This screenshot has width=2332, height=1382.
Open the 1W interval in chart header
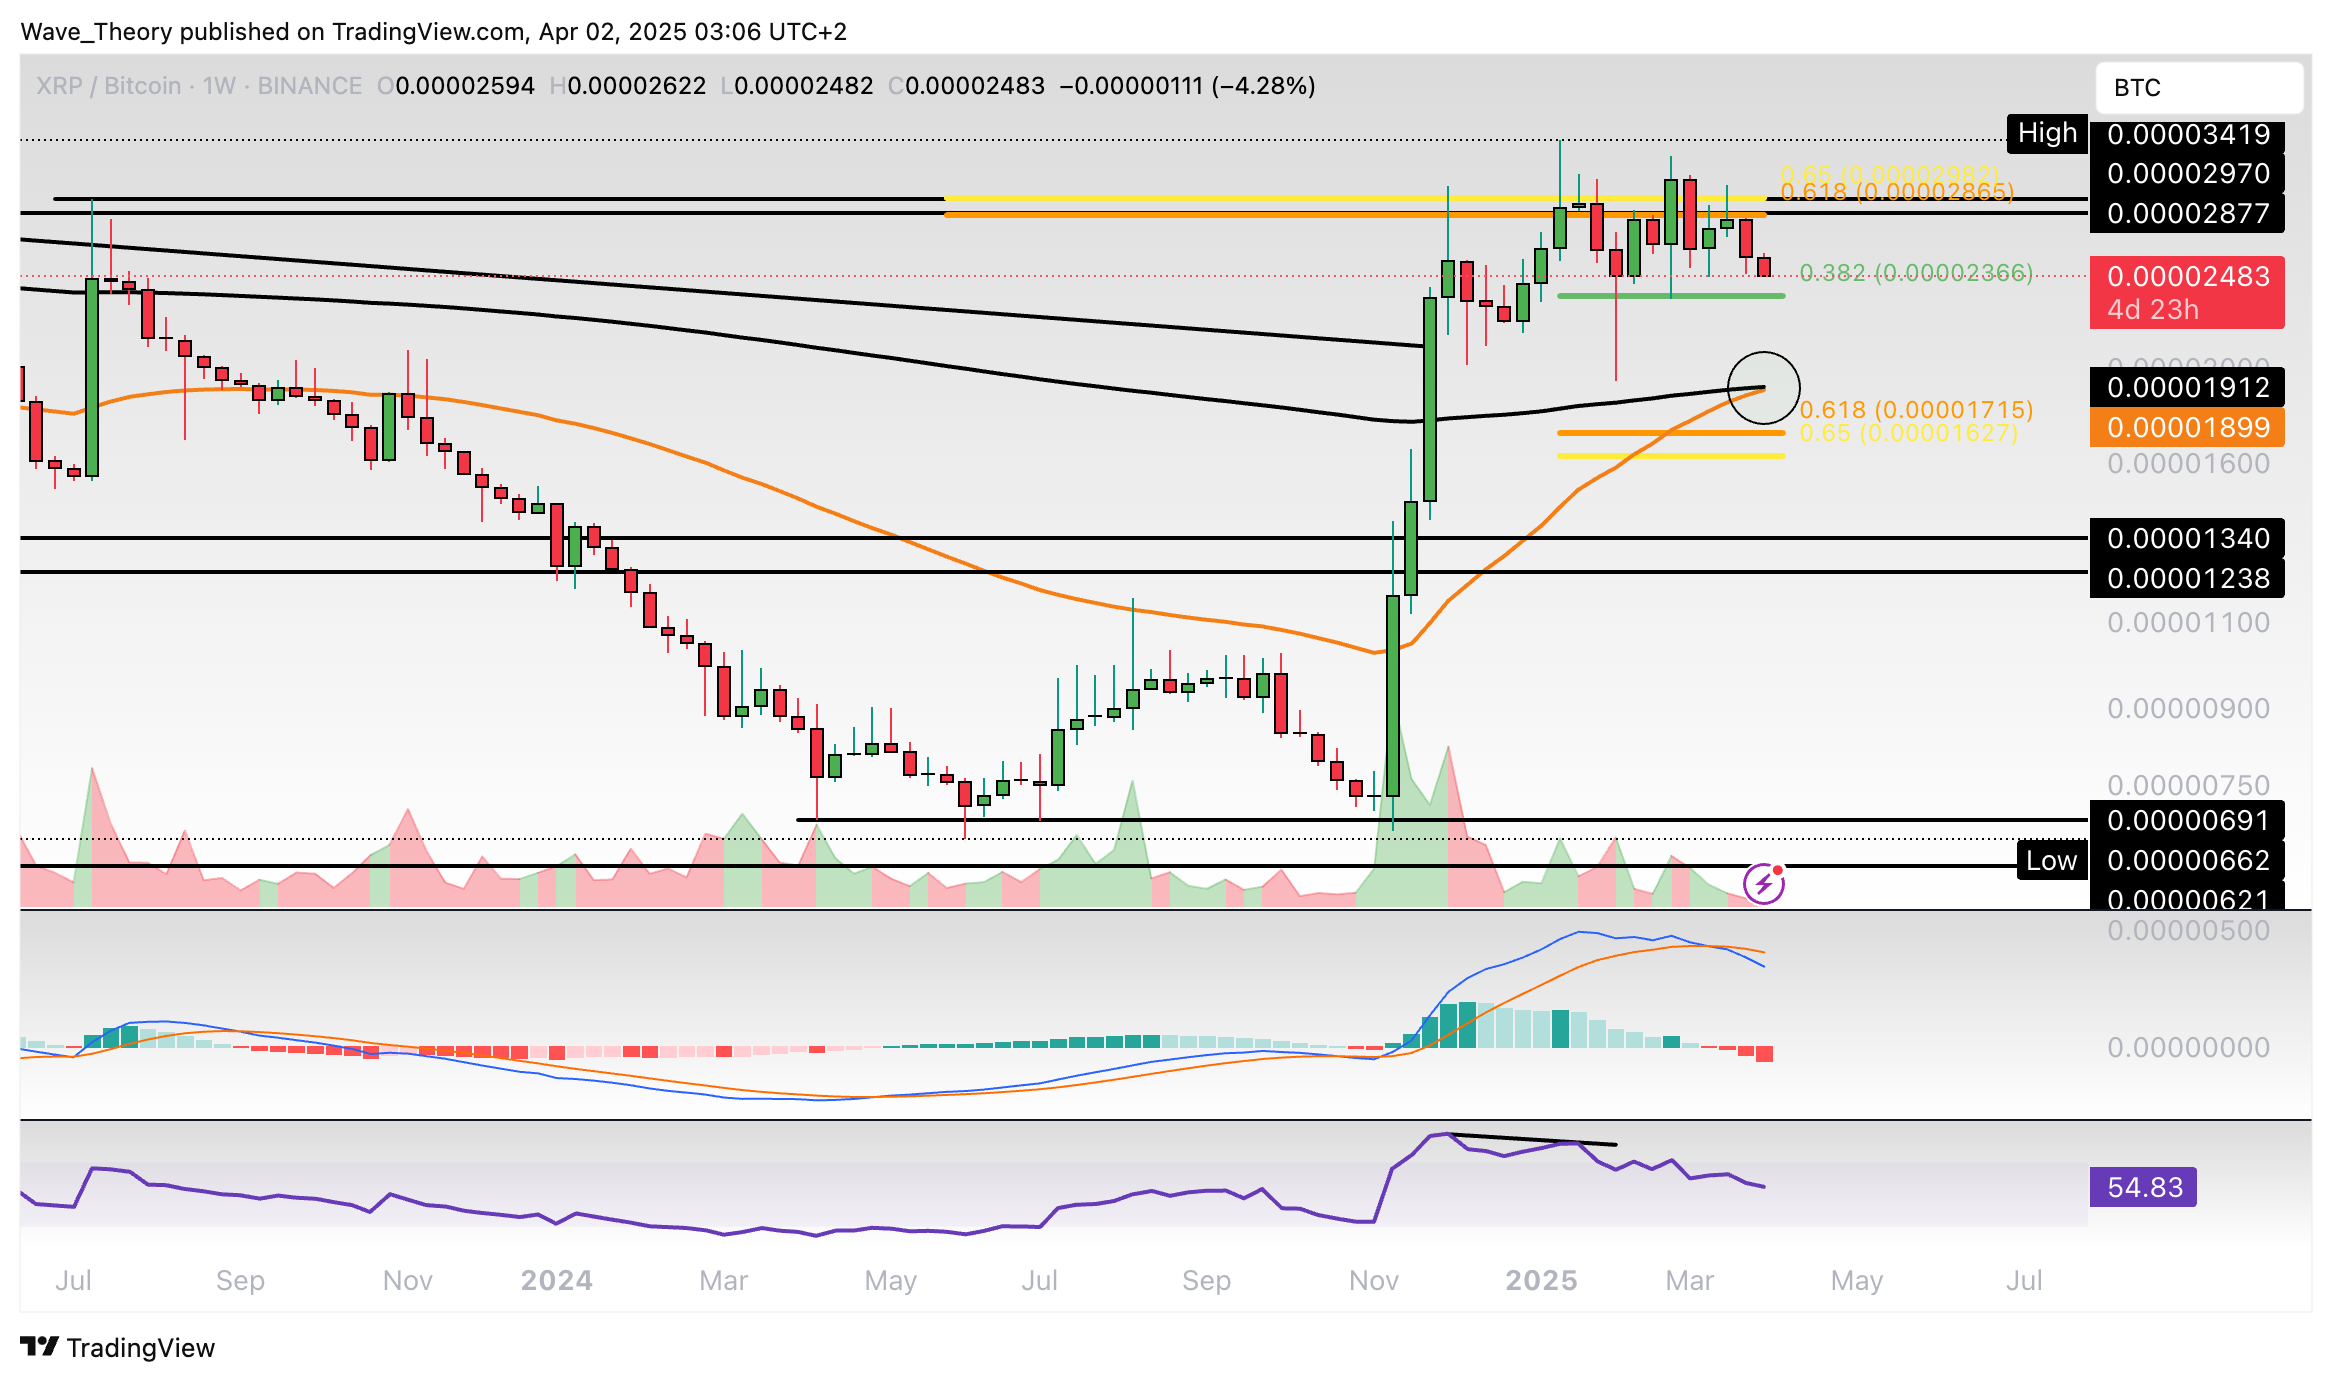click(x=218, y=86)
